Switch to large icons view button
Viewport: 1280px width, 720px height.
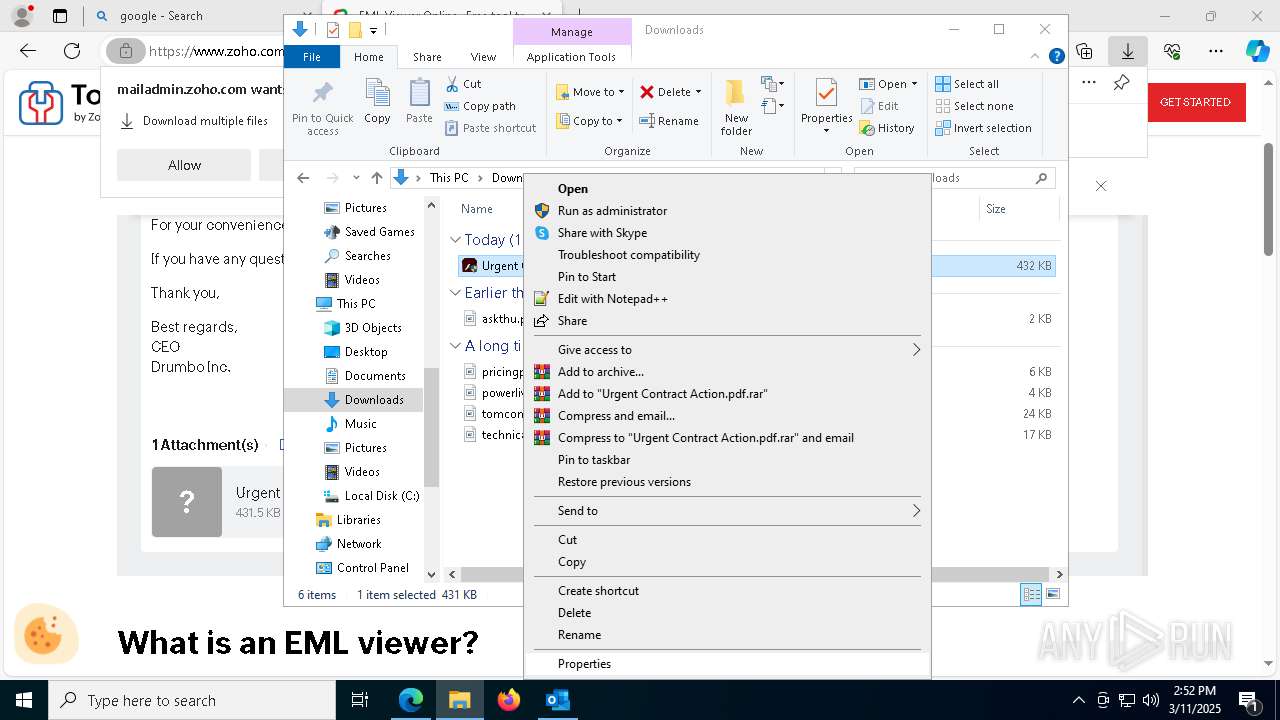tap(1052, 595)
